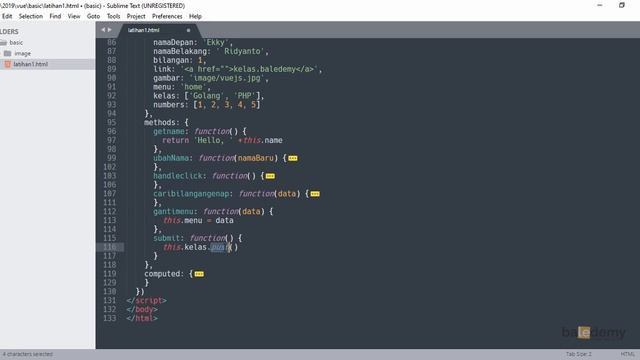Click 'image/vuejs.jpg' string on line 90
Image resolution: width=640 pixels, height=360 pixels.
pos(227,78)
